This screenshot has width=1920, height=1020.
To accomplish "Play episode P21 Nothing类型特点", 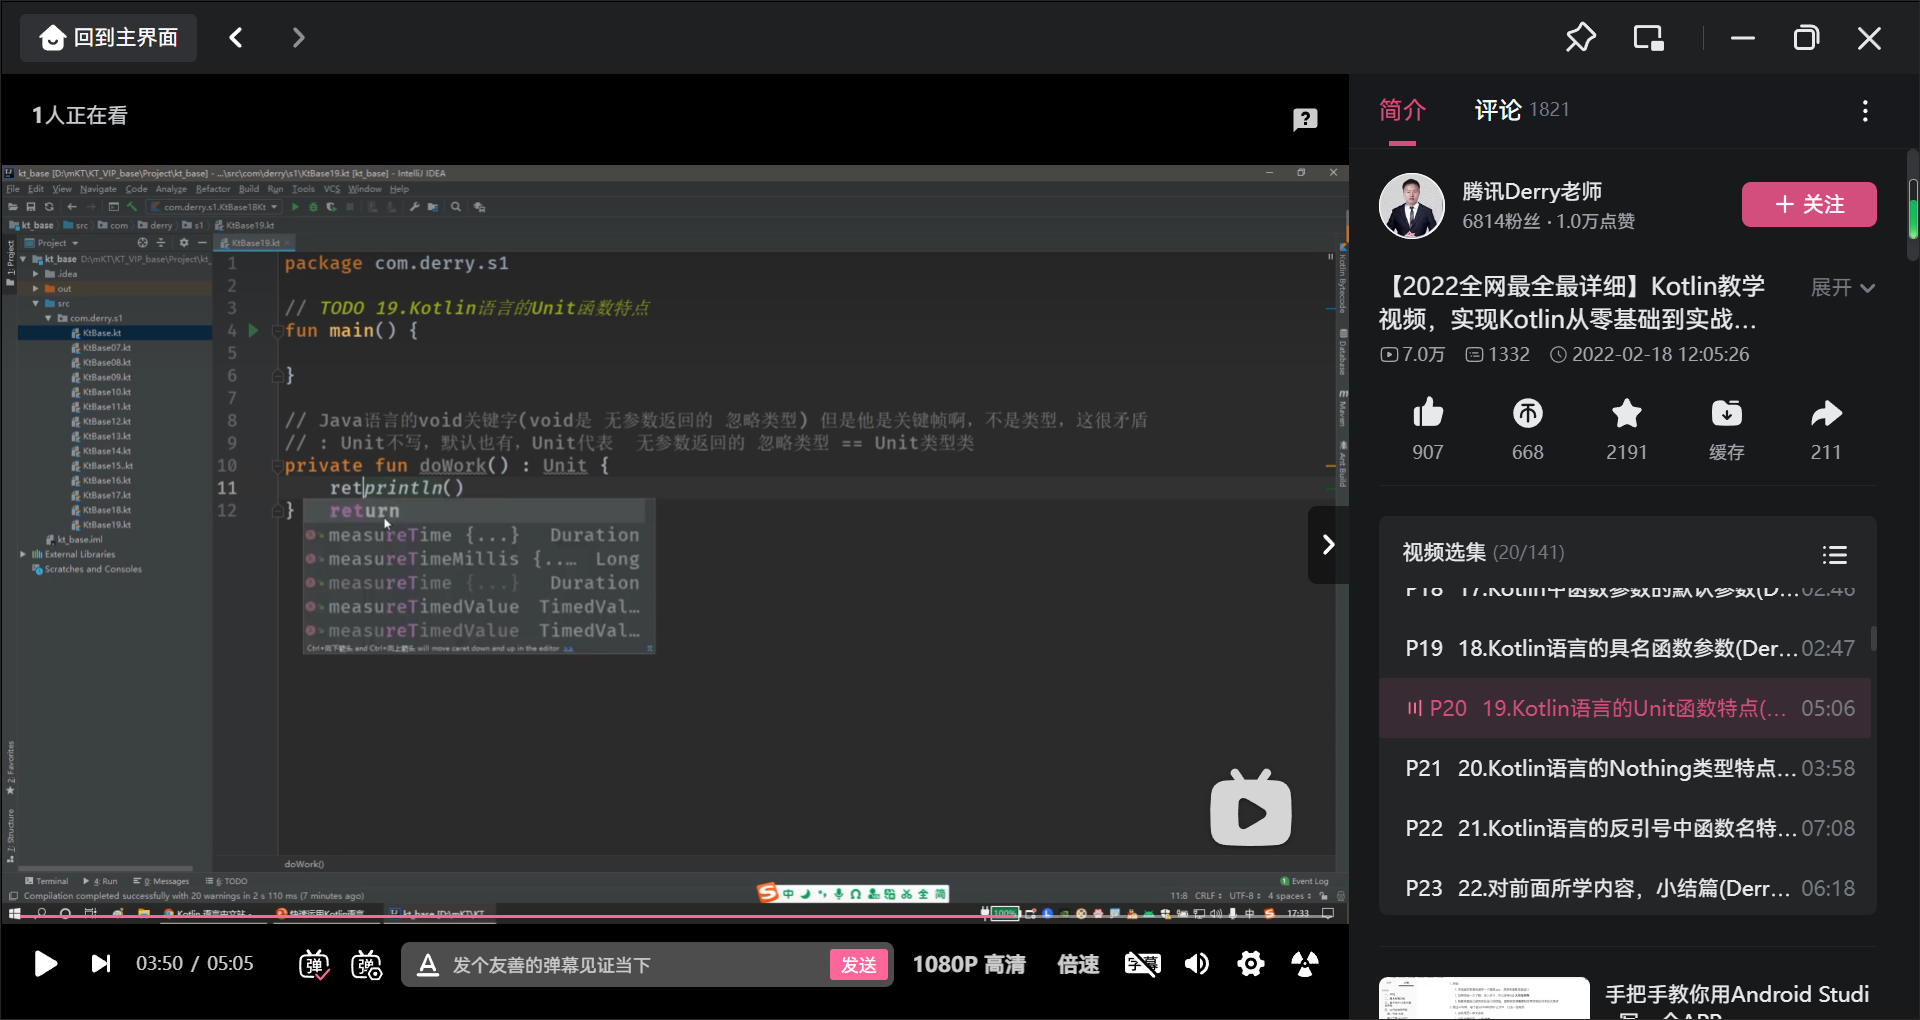I will click(1627, 768).
